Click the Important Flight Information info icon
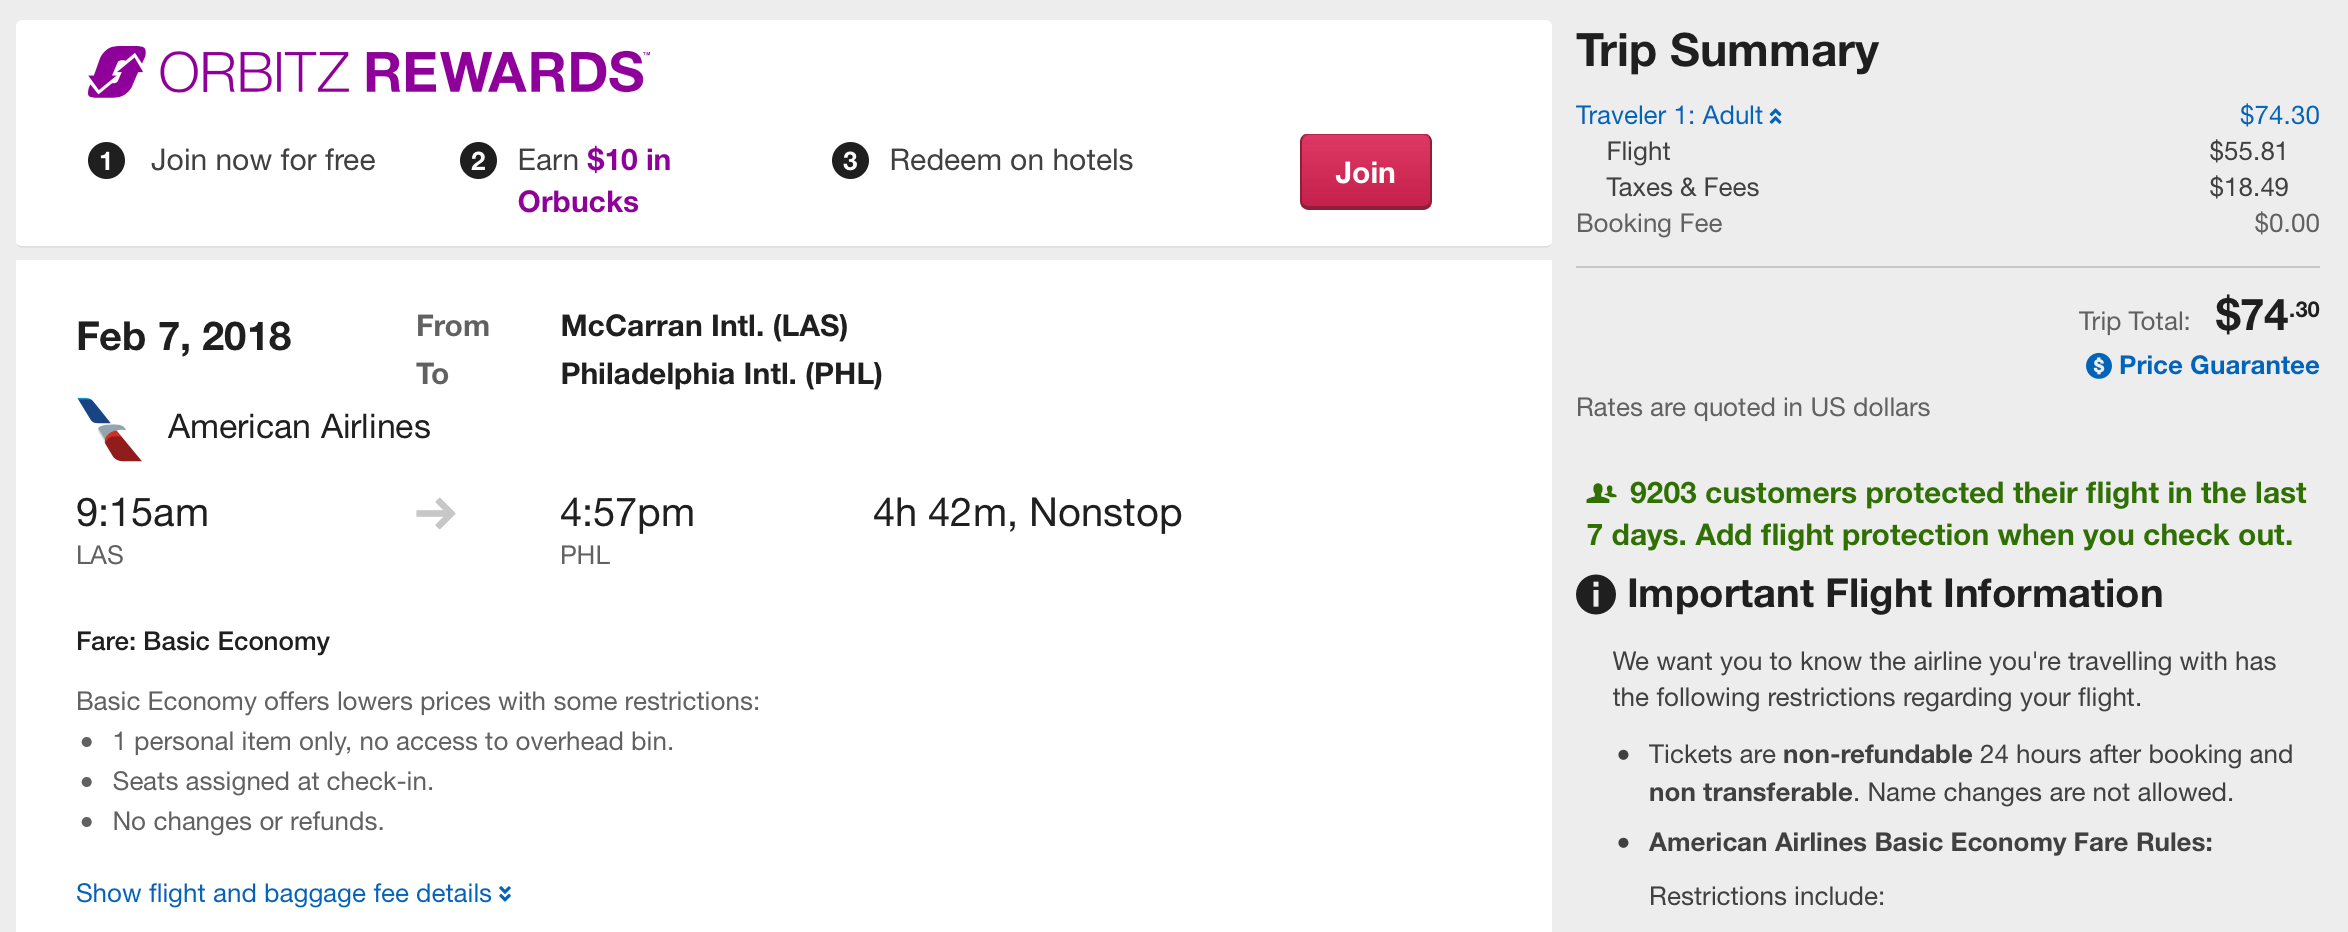2348x932 pixels. point(1596,594)
